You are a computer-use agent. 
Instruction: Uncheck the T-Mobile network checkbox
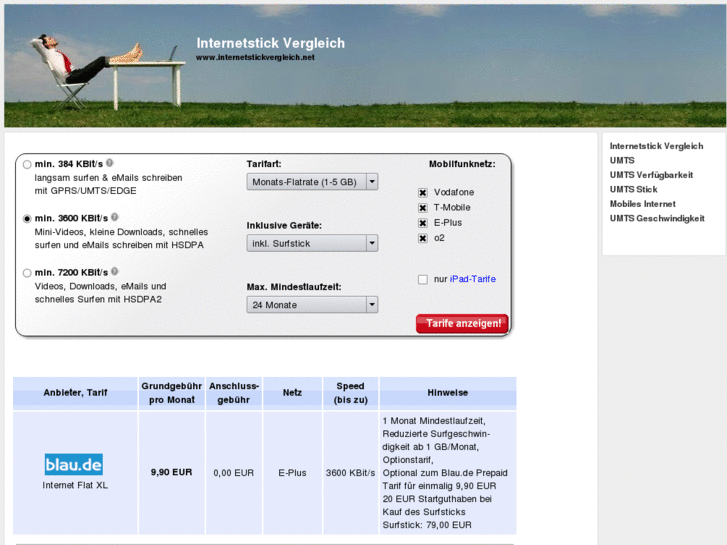(423, 207)
